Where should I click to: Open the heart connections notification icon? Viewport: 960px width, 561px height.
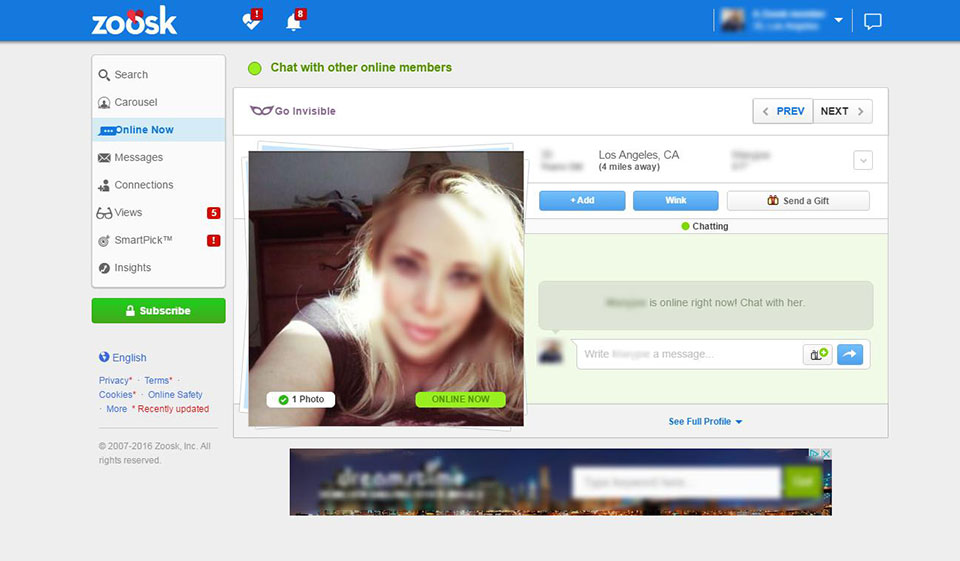252,21
